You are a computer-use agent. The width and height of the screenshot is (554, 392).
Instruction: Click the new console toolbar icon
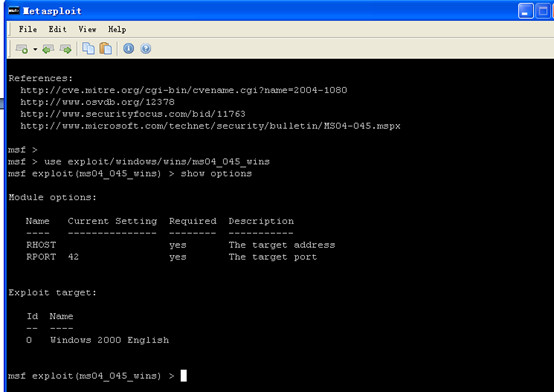(22, 48)
